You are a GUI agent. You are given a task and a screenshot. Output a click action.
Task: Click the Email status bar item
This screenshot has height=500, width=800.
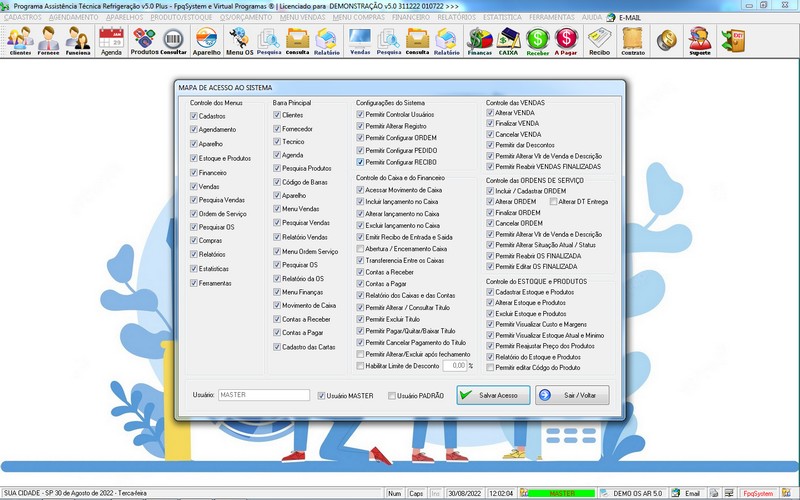tap(687, 493)
